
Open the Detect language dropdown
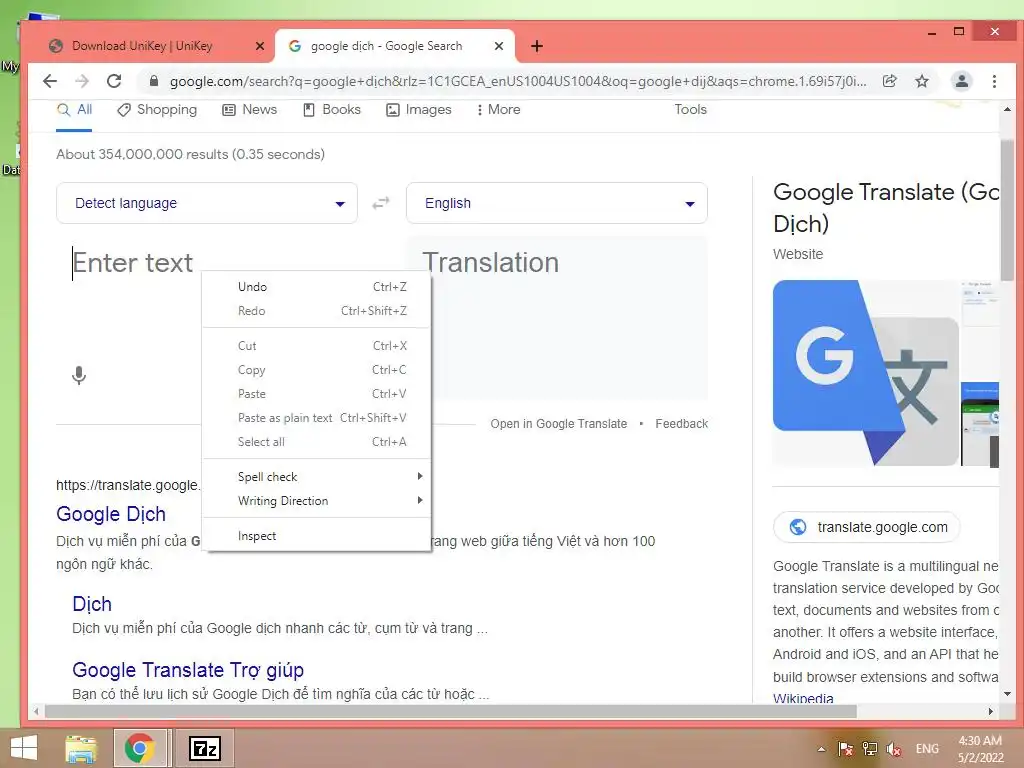(x=207, y=203)
